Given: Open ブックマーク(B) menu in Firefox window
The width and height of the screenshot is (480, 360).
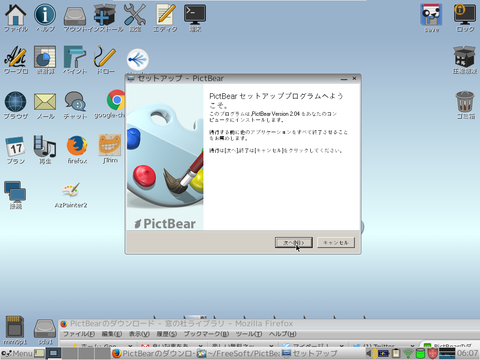Looking at the screenshot, I should click(206, 334).
